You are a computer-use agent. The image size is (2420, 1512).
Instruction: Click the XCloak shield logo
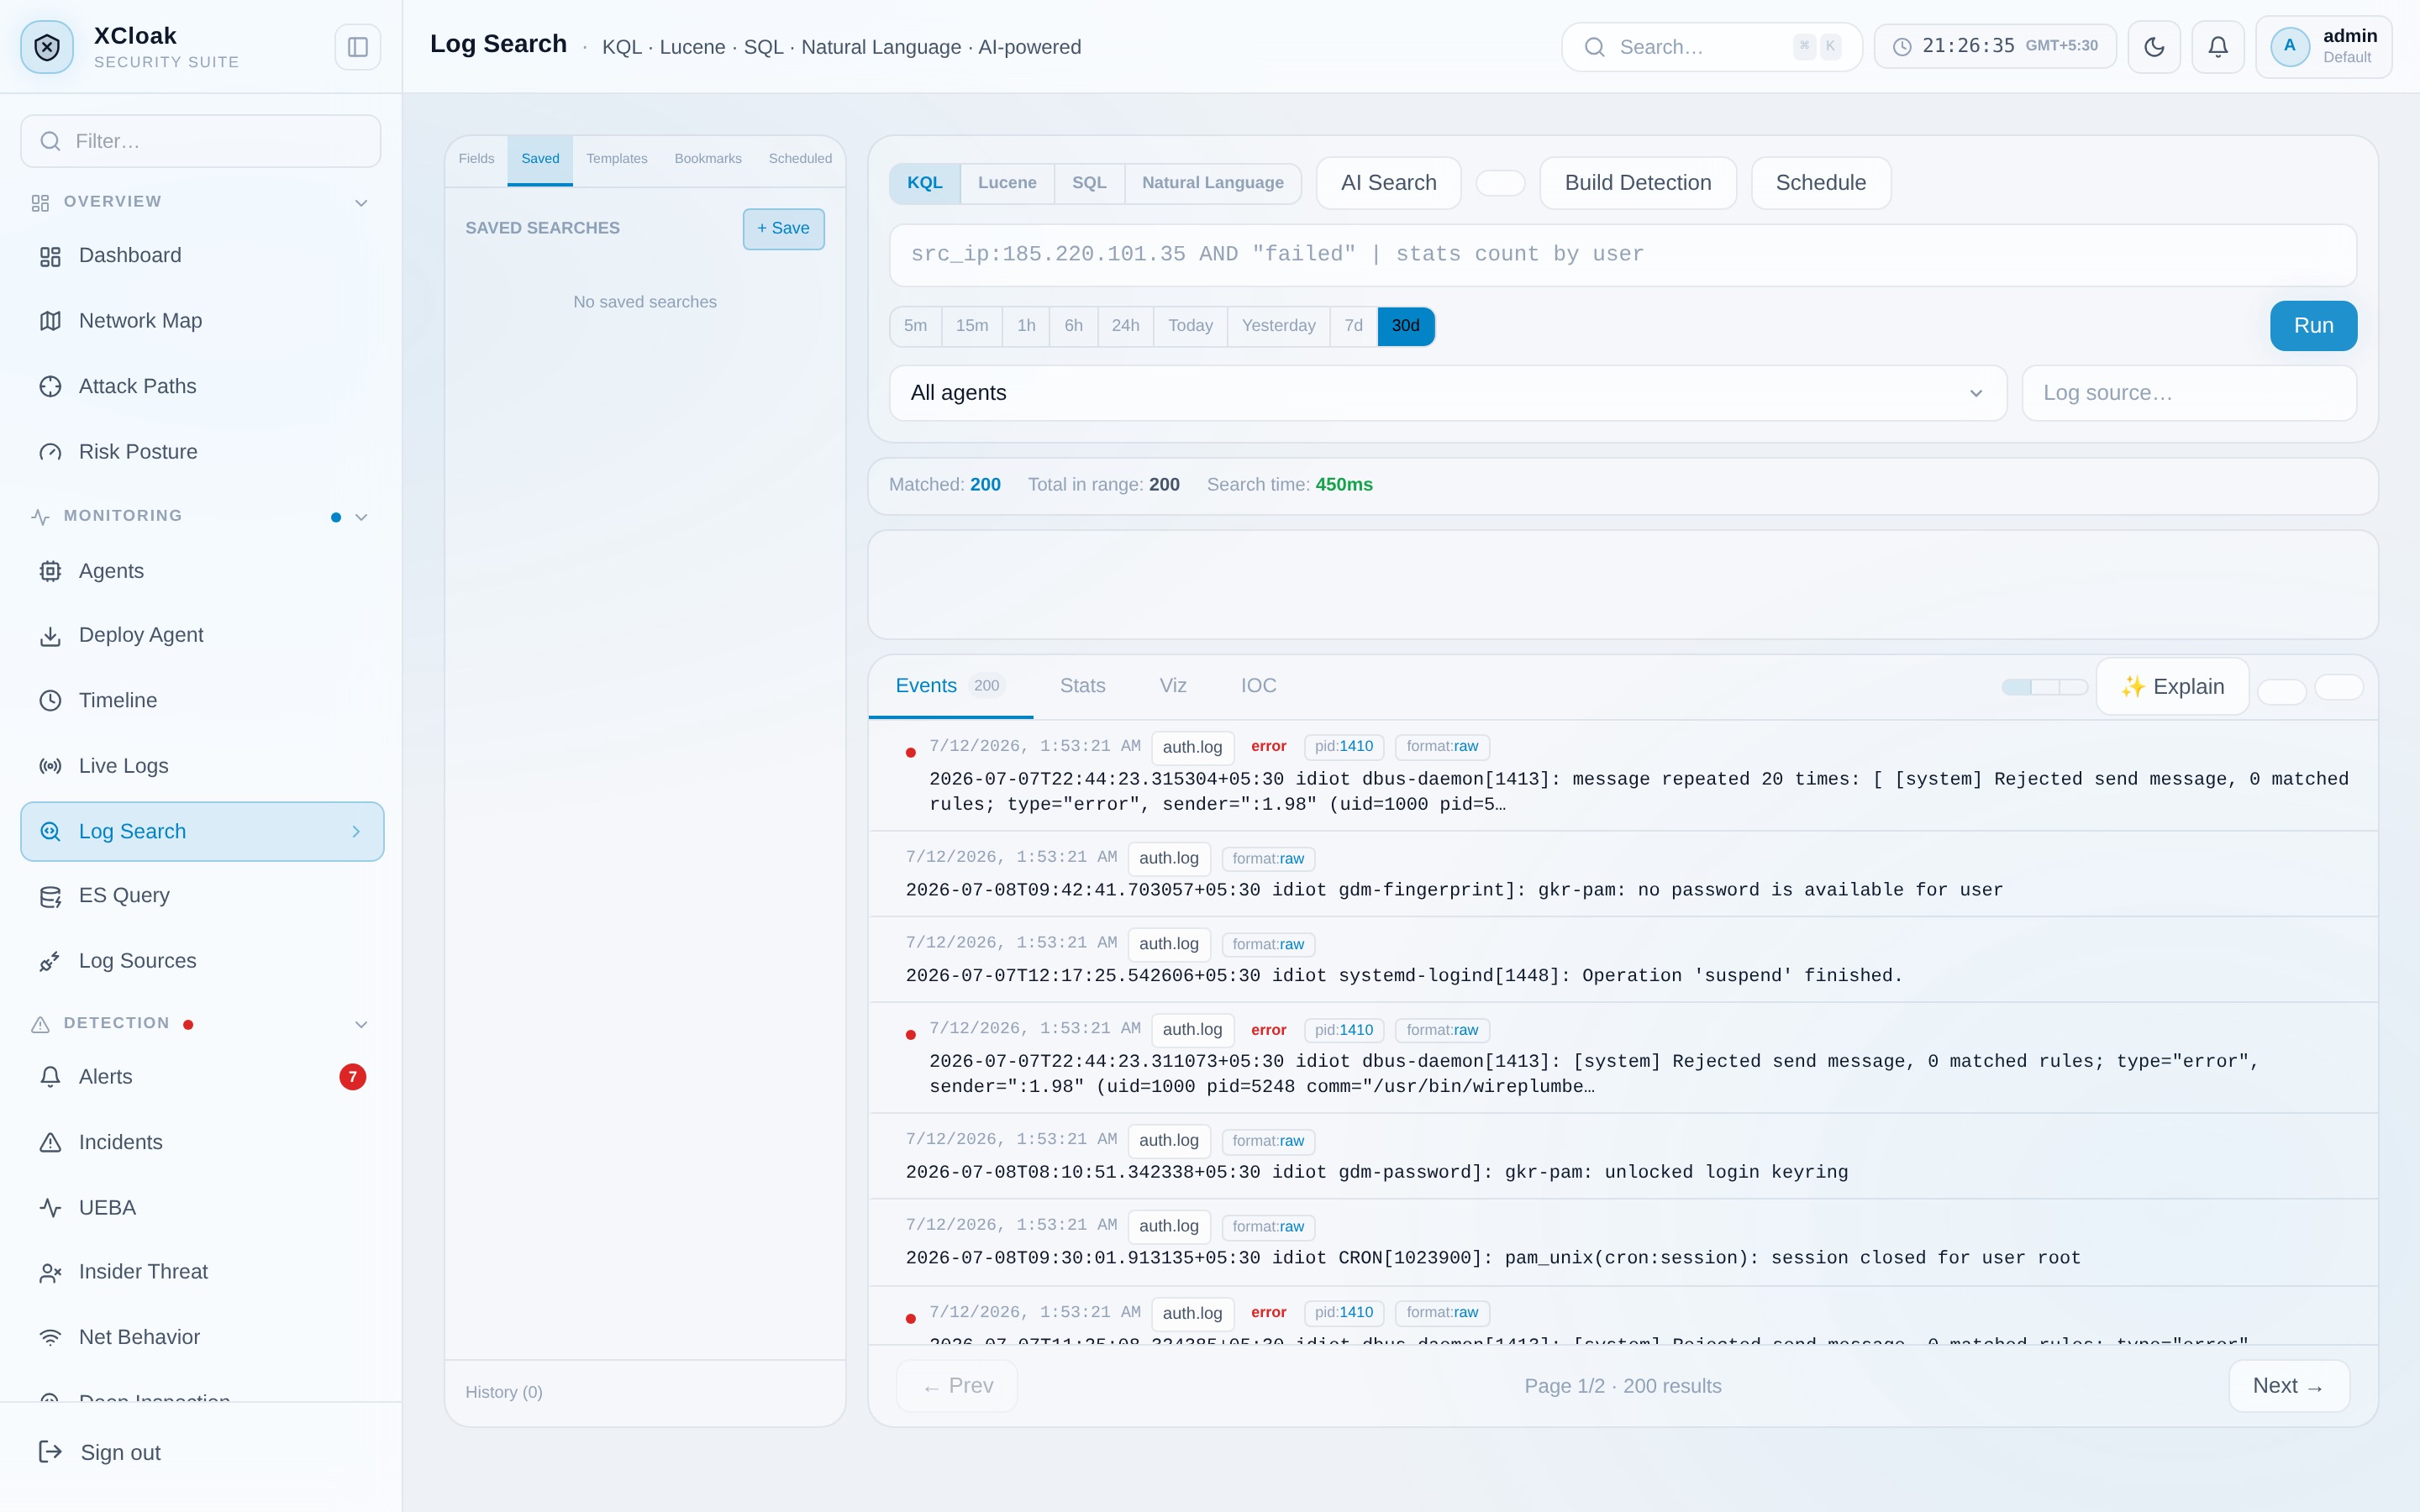pos(47,47)
